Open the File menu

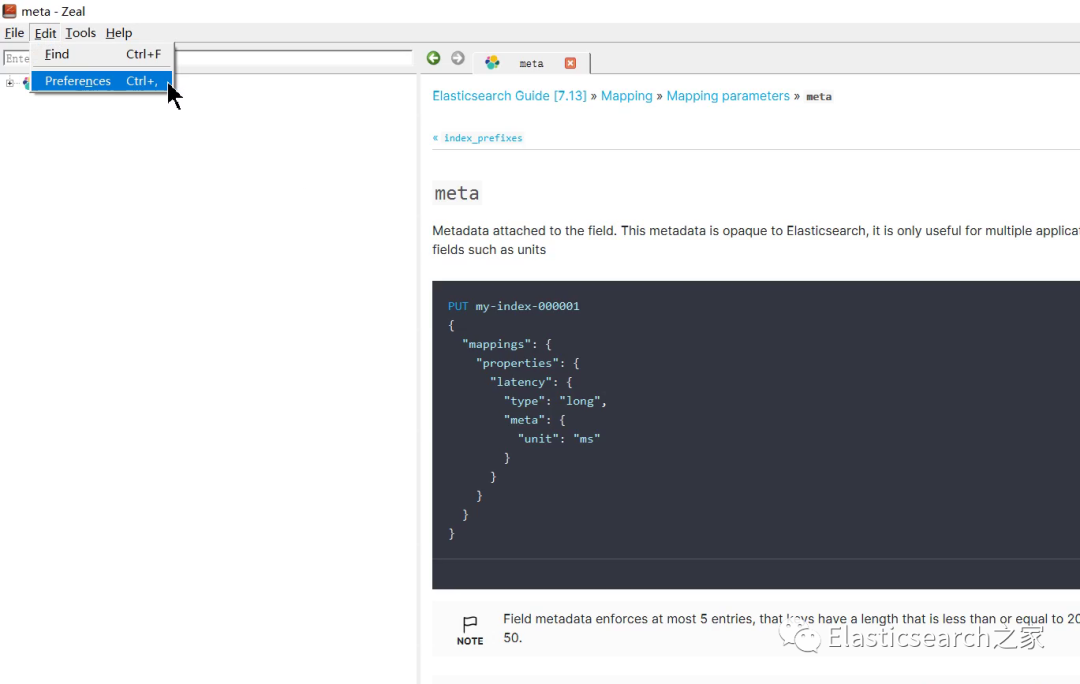pyautogui.click(x=14, y=33)
